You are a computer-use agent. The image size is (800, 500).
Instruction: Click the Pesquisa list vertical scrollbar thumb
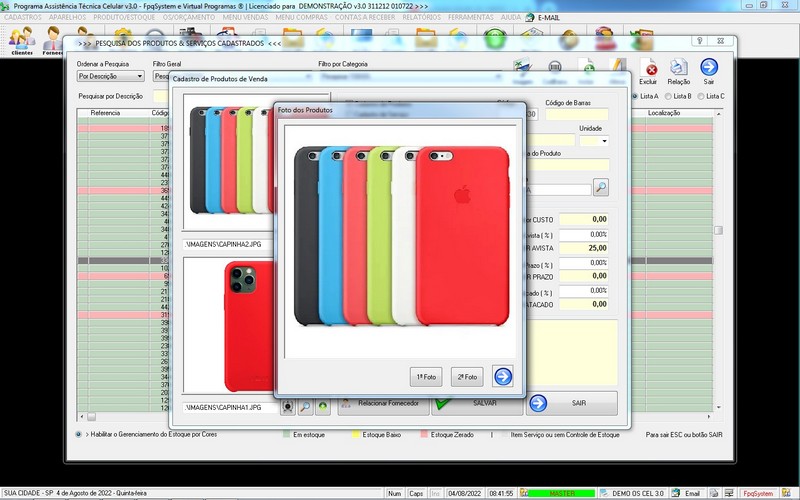[x=718, y=231]
